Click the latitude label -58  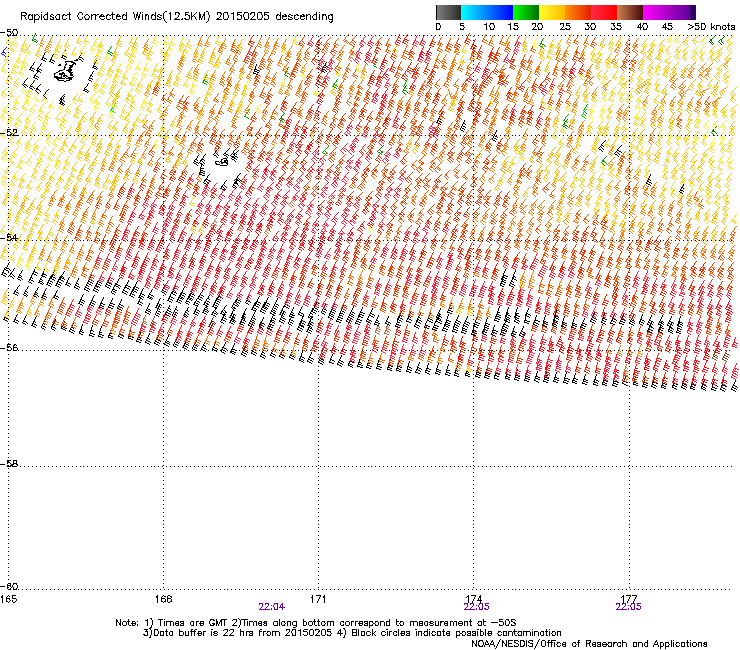coord(9,464)
